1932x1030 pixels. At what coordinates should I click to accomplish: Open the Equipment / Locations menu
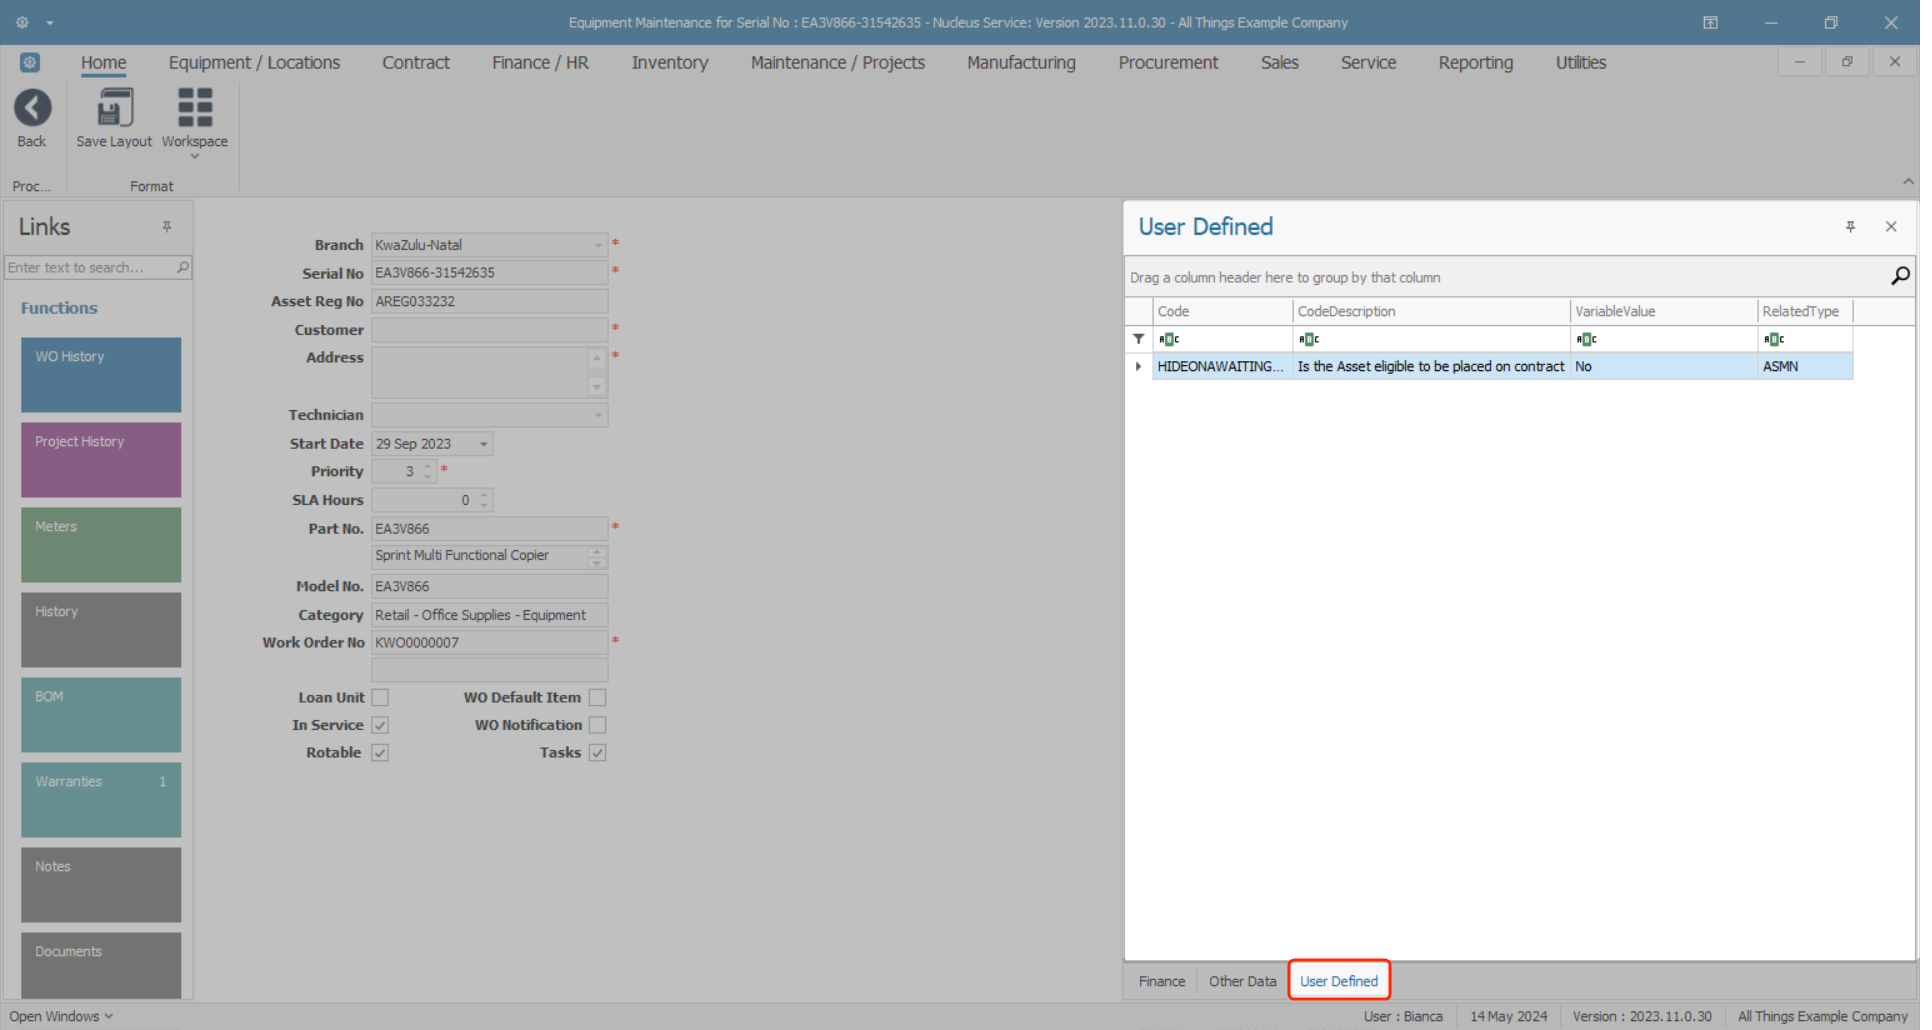256,62
